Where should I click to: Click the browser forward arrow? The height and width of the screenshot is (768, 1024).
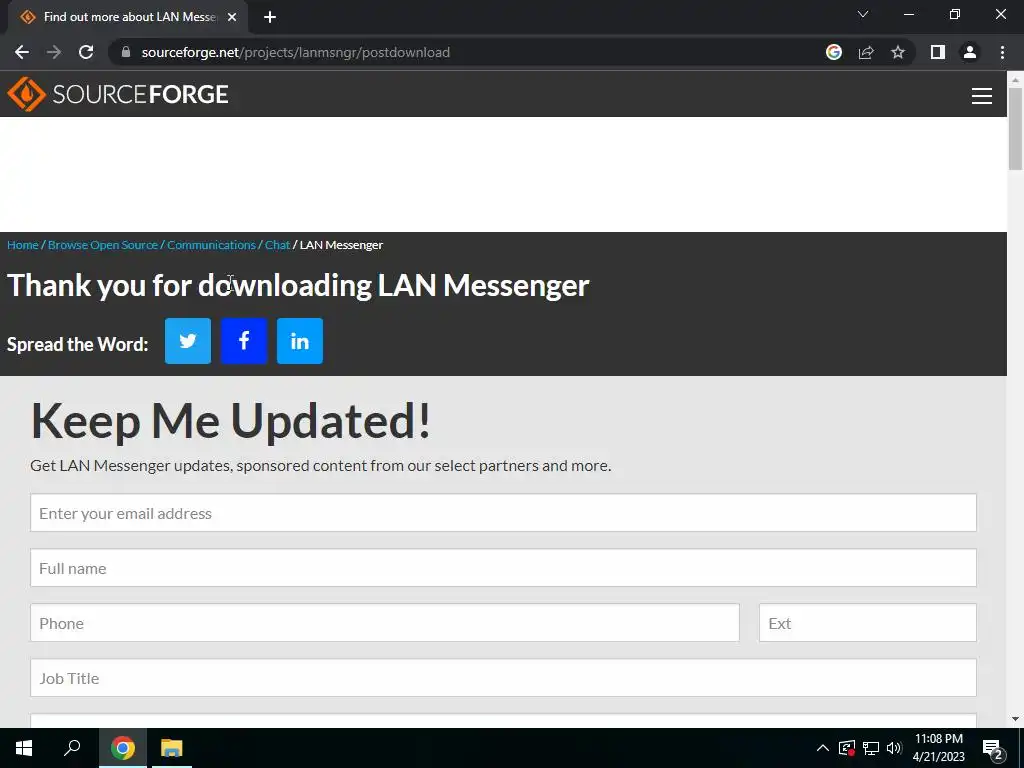(54, 52)
